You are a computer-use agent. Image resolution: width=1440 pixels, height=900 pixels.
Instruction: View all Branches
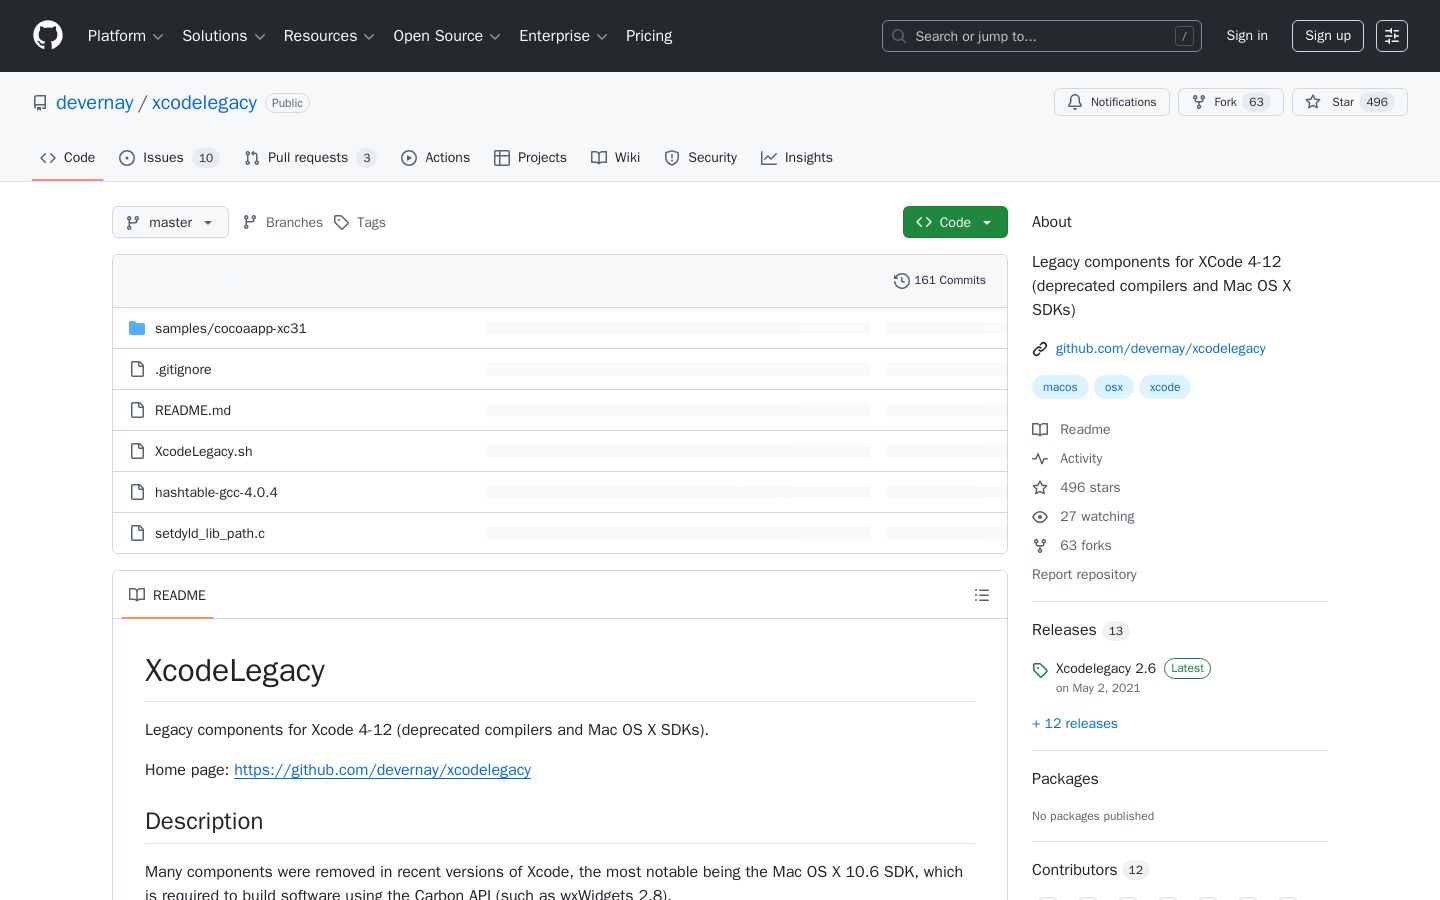pyautogui.click(x=283, y=222)
